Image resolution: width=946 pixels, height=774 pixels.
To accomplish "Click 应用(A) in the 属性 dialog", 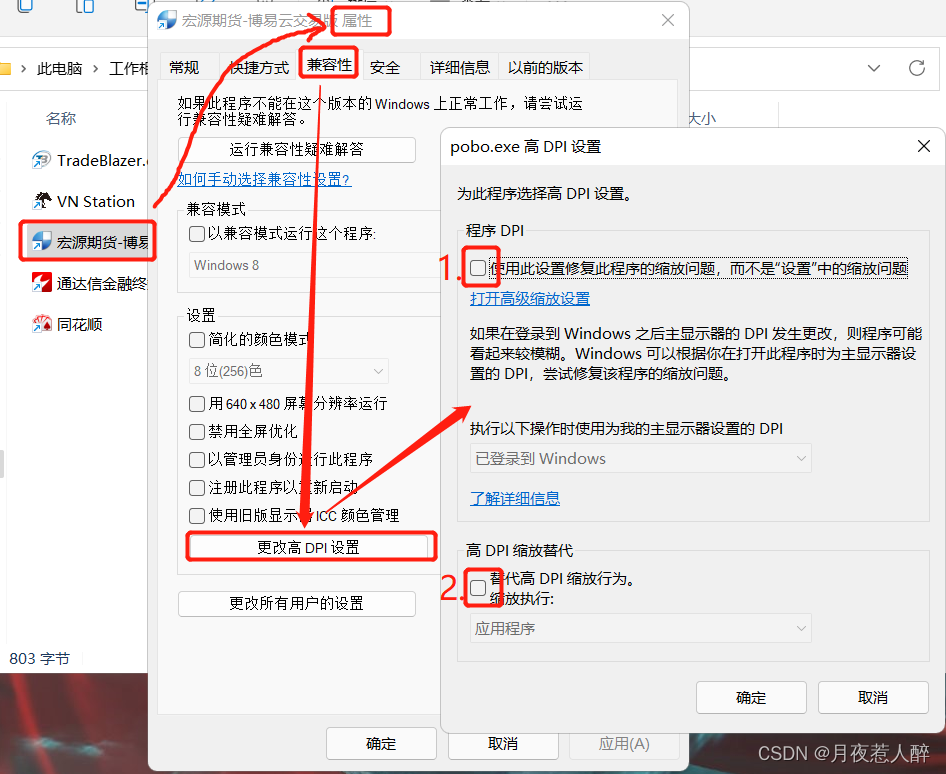I will point(624,743).
